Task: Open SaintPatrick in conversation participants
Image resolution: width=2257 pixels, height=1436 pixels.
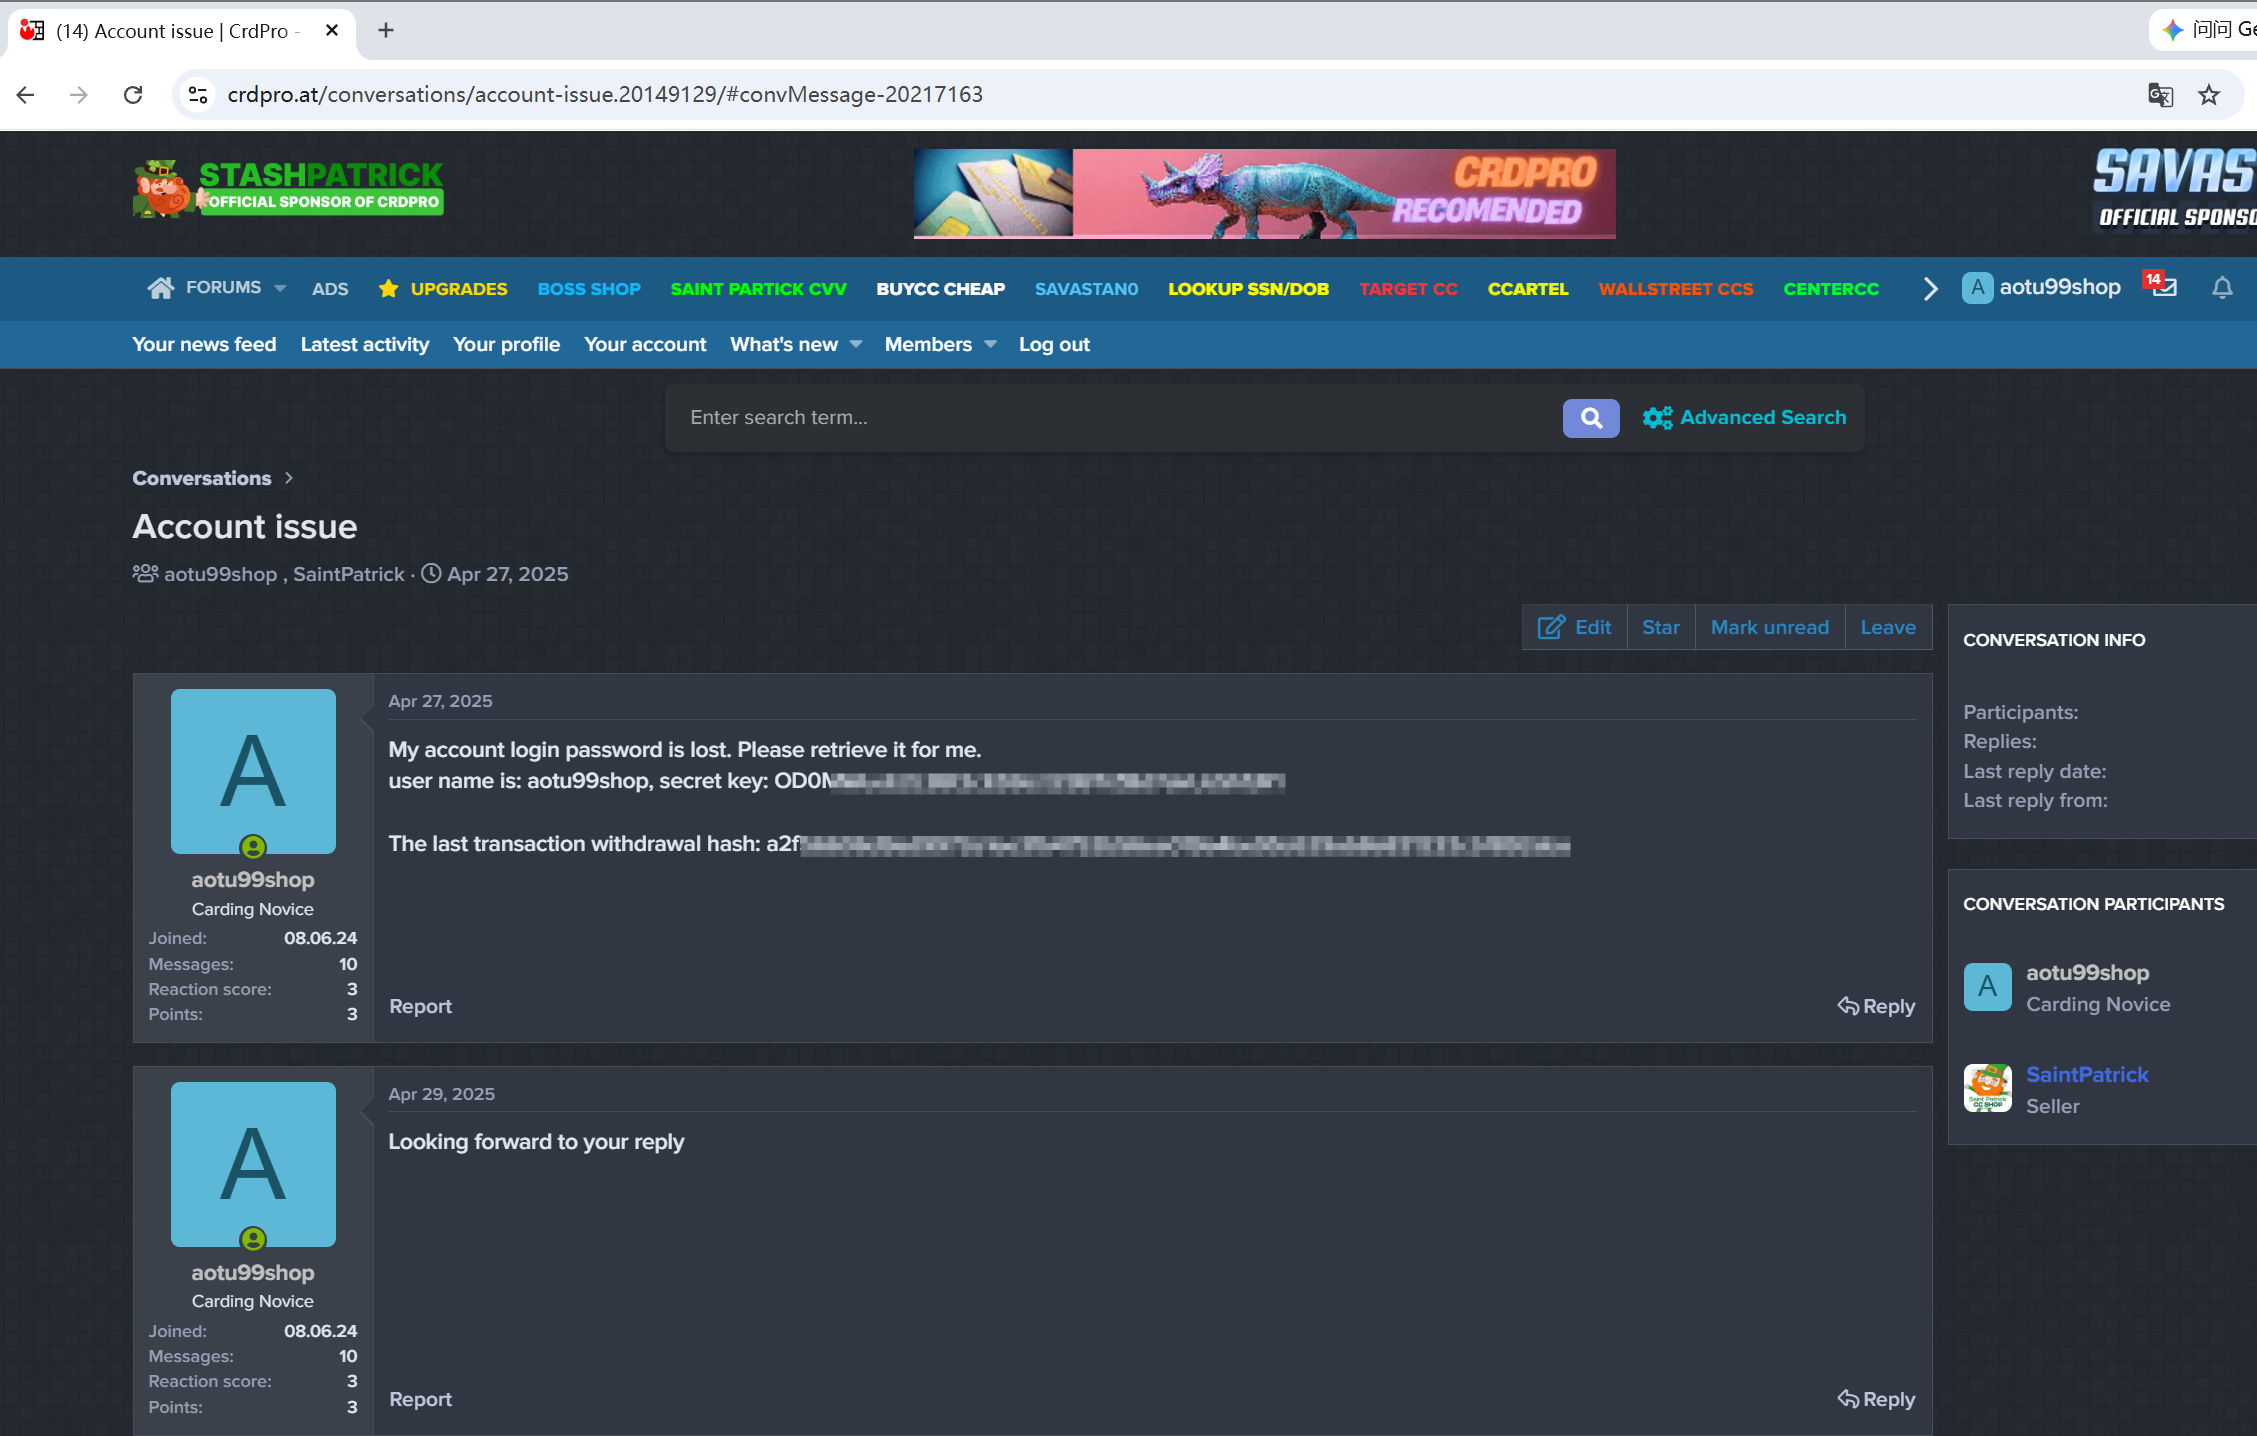Action: [2086, 1074]
